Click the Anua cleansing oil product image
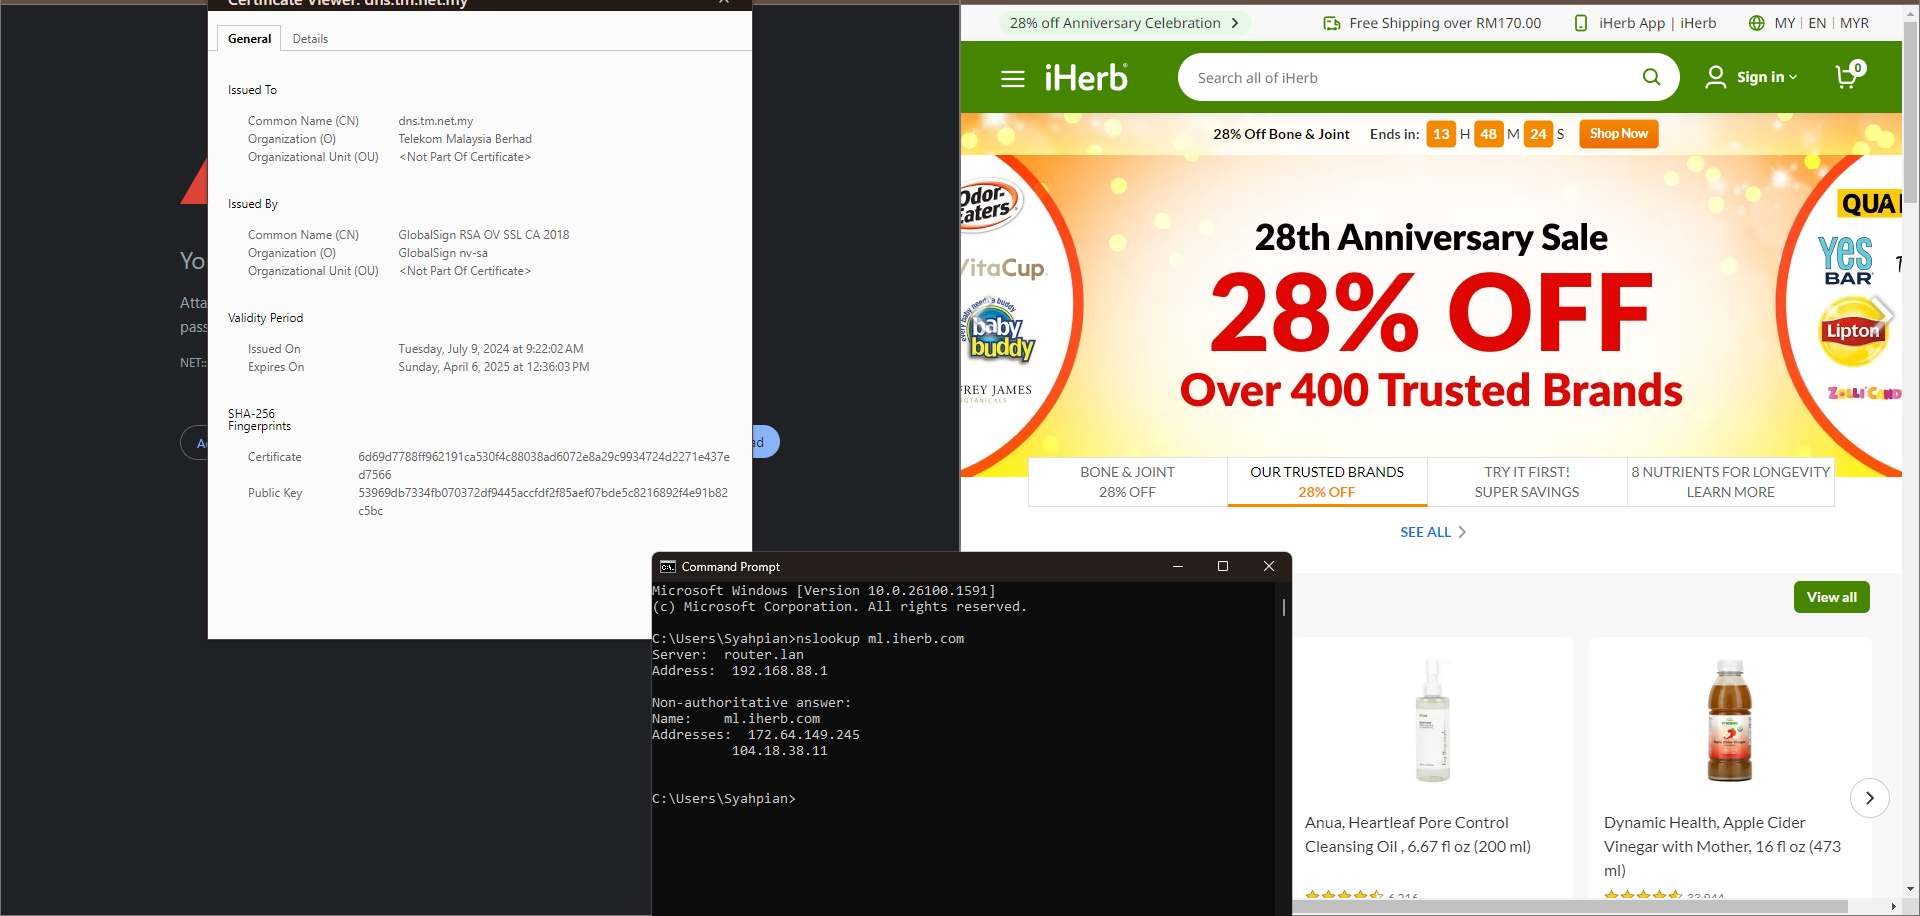The image size is (1920, 916). (1432, 720)
